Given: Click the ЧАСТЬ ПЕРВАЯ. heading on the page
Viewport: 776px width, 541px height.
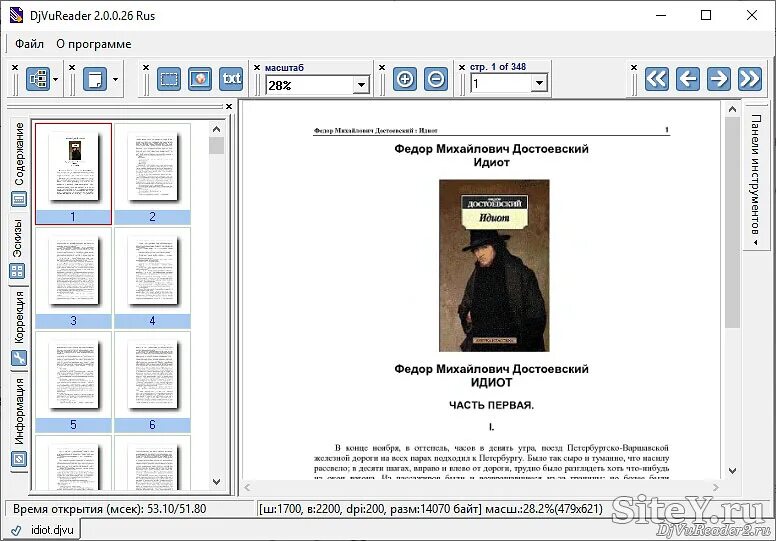Looking at the screenshot, I should coord(491,405).
